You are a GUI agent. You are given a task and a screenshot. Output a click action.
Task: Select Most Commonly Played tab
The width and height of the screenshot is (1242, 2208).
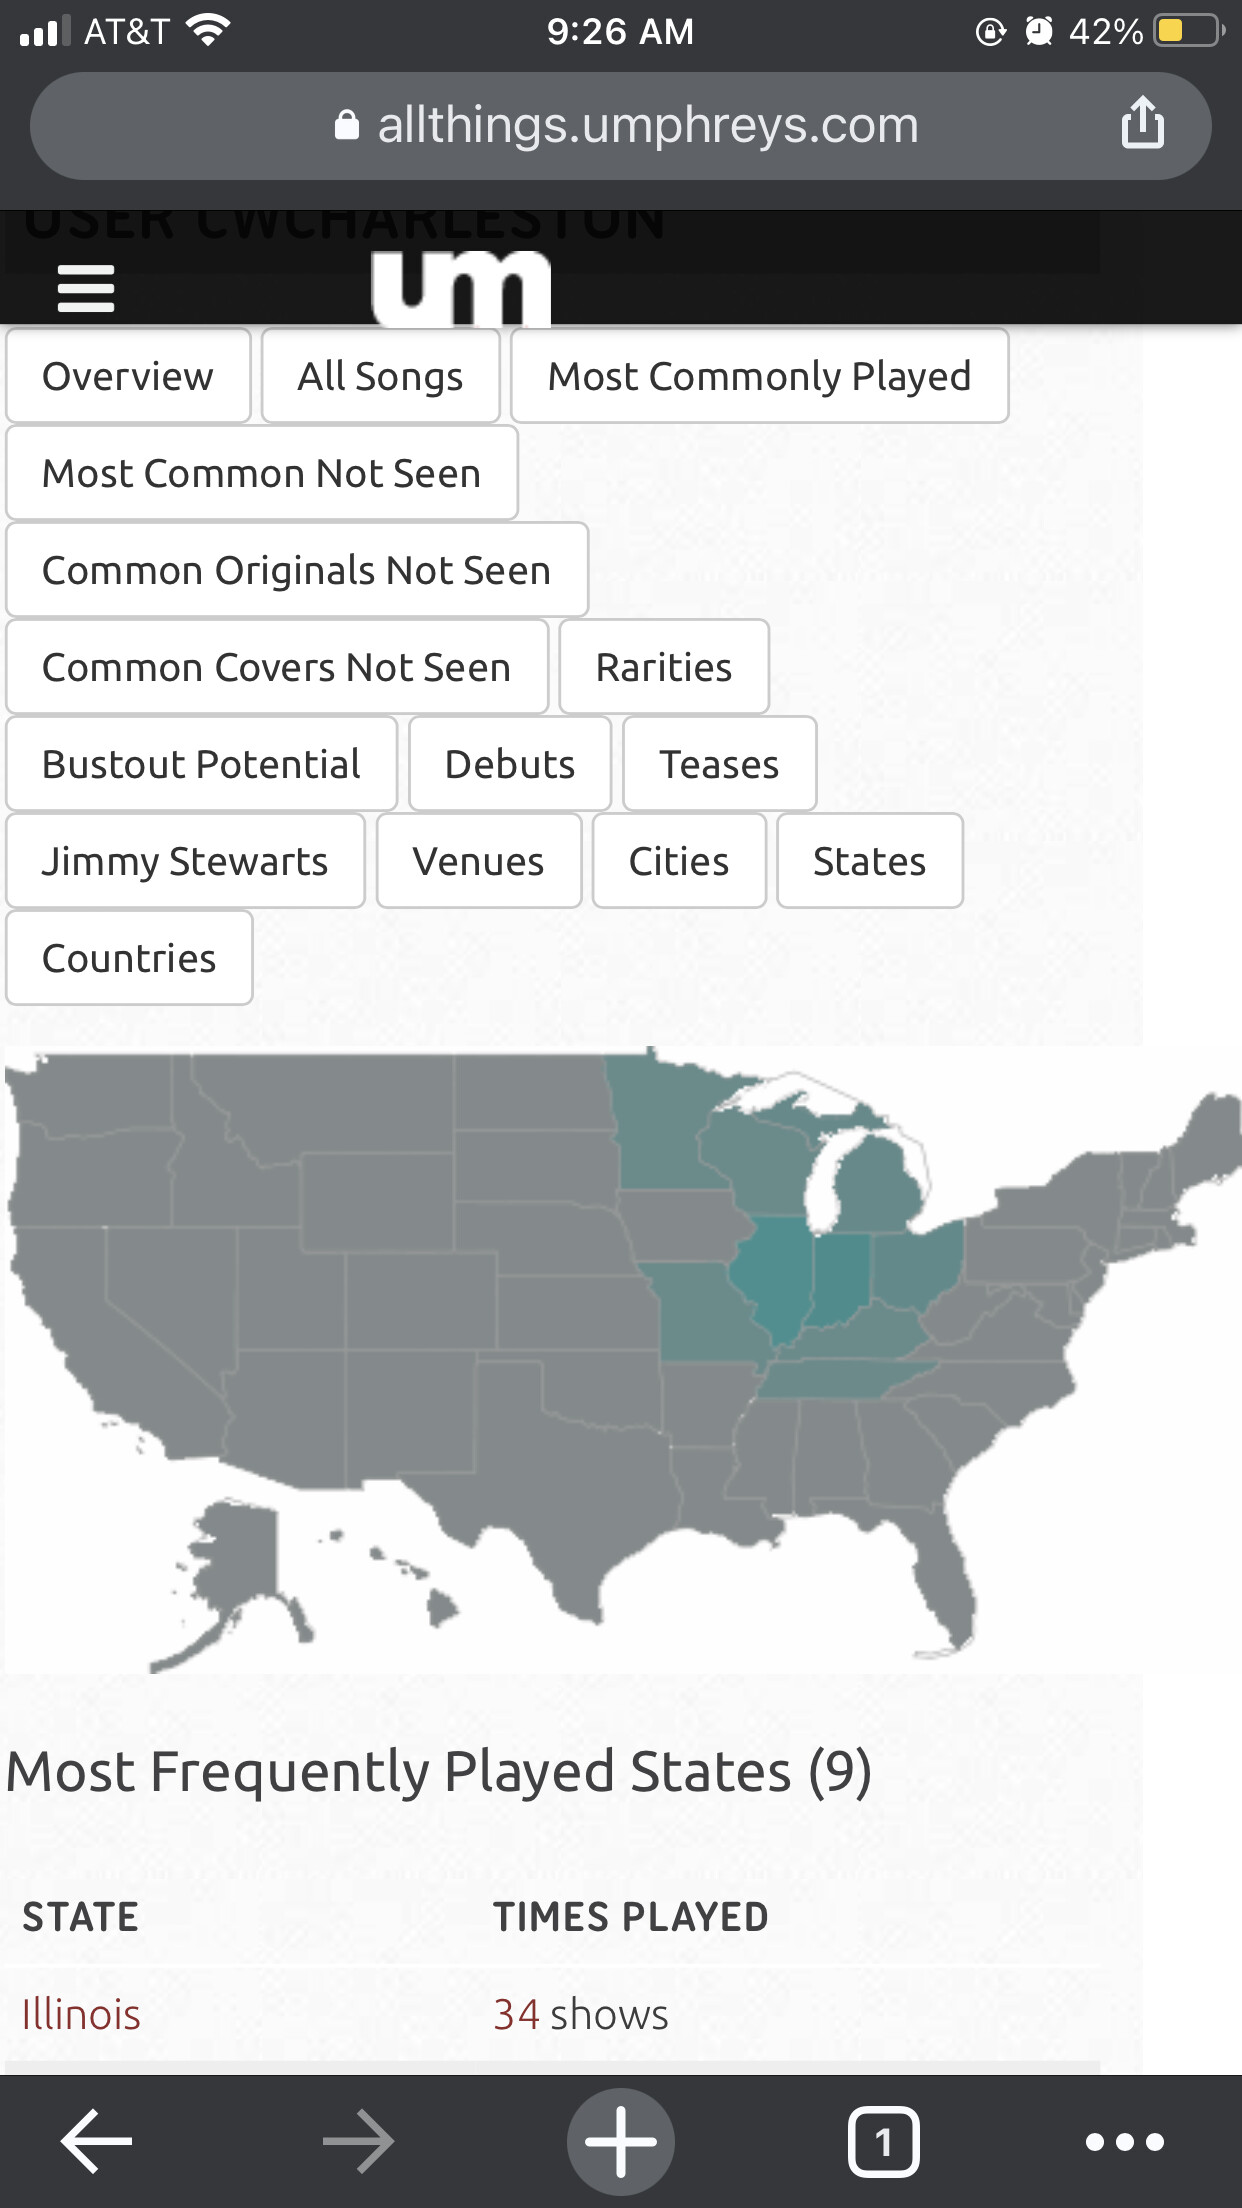[759, 377]
